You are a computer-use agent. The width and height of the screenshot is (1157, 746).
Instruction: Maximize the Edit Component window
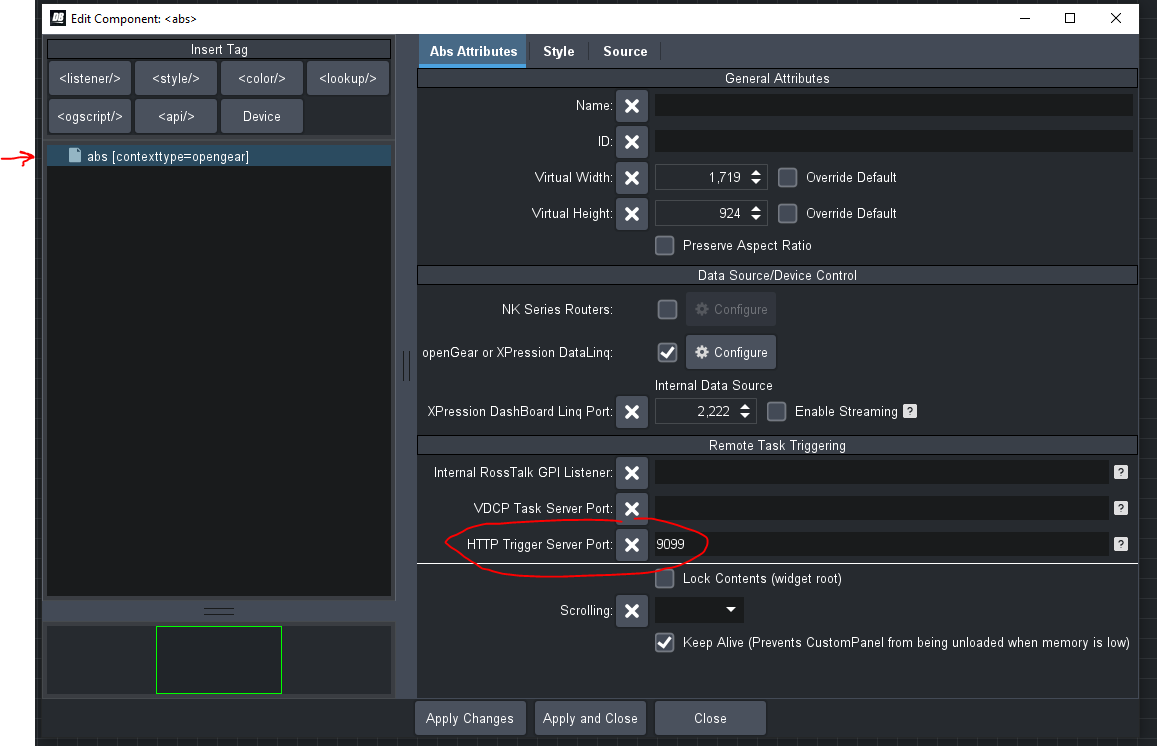click(x=1070, y=18)
